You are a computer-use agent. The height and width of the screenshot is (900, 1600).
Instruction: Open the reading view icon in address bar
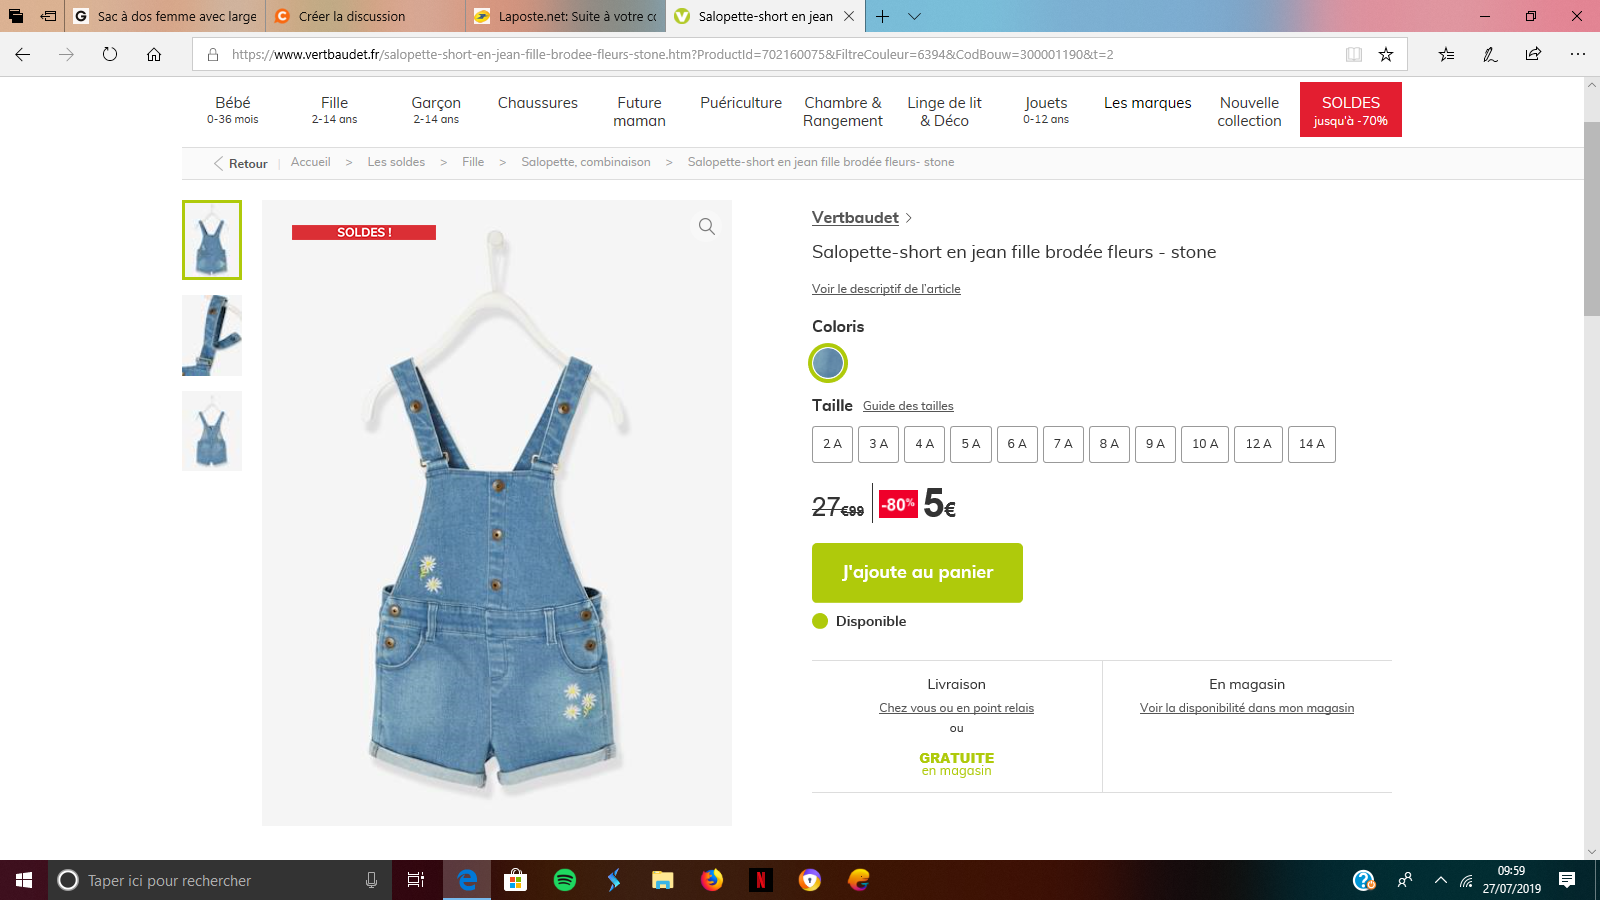[1353, 55]
